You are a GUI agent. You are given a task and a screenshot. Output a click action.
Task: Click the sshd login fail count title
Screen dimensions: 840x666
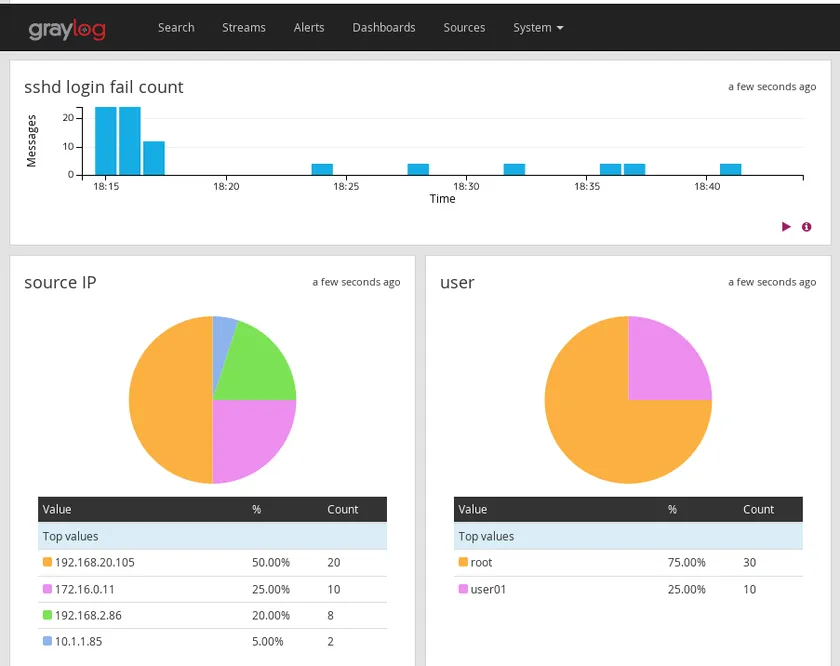(104, 87)
